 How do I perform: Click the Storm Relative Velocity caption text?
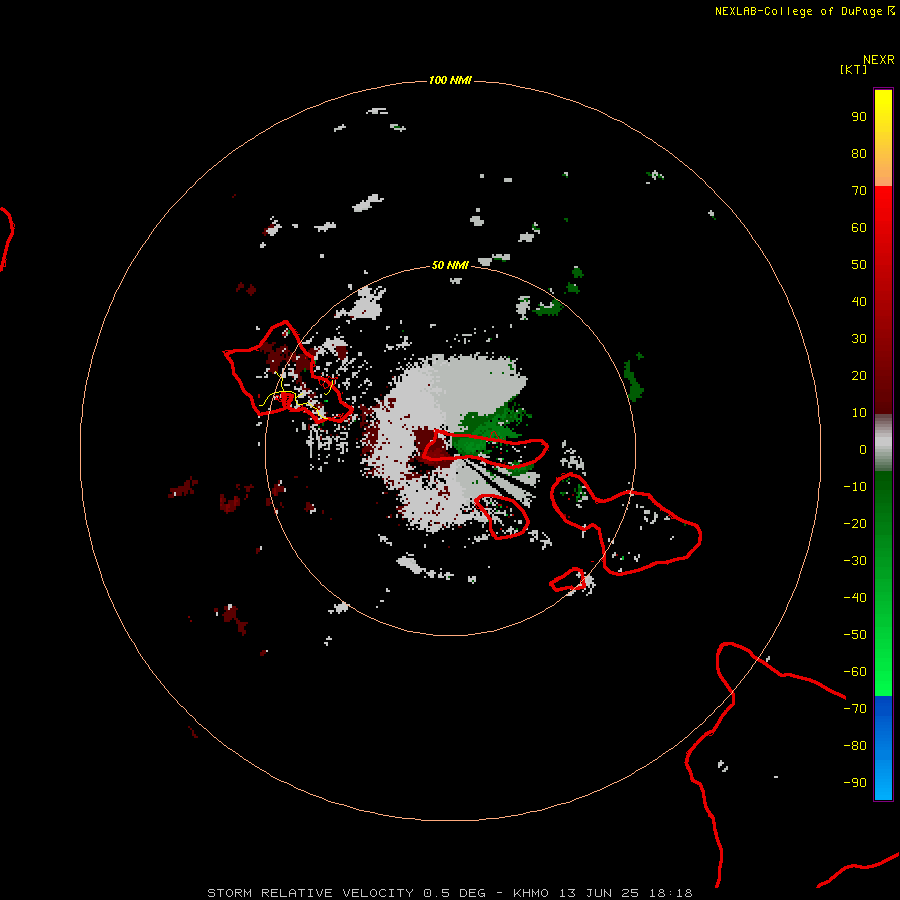click(x=450, y=893)
